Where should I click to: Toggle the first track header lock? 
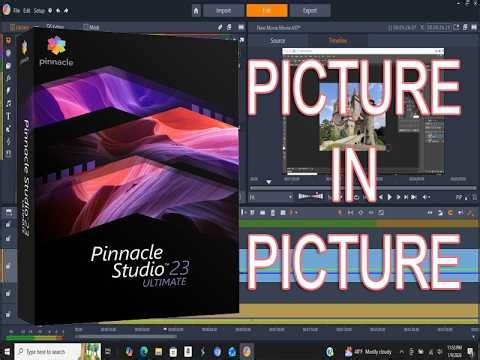(x=8, y=224)
